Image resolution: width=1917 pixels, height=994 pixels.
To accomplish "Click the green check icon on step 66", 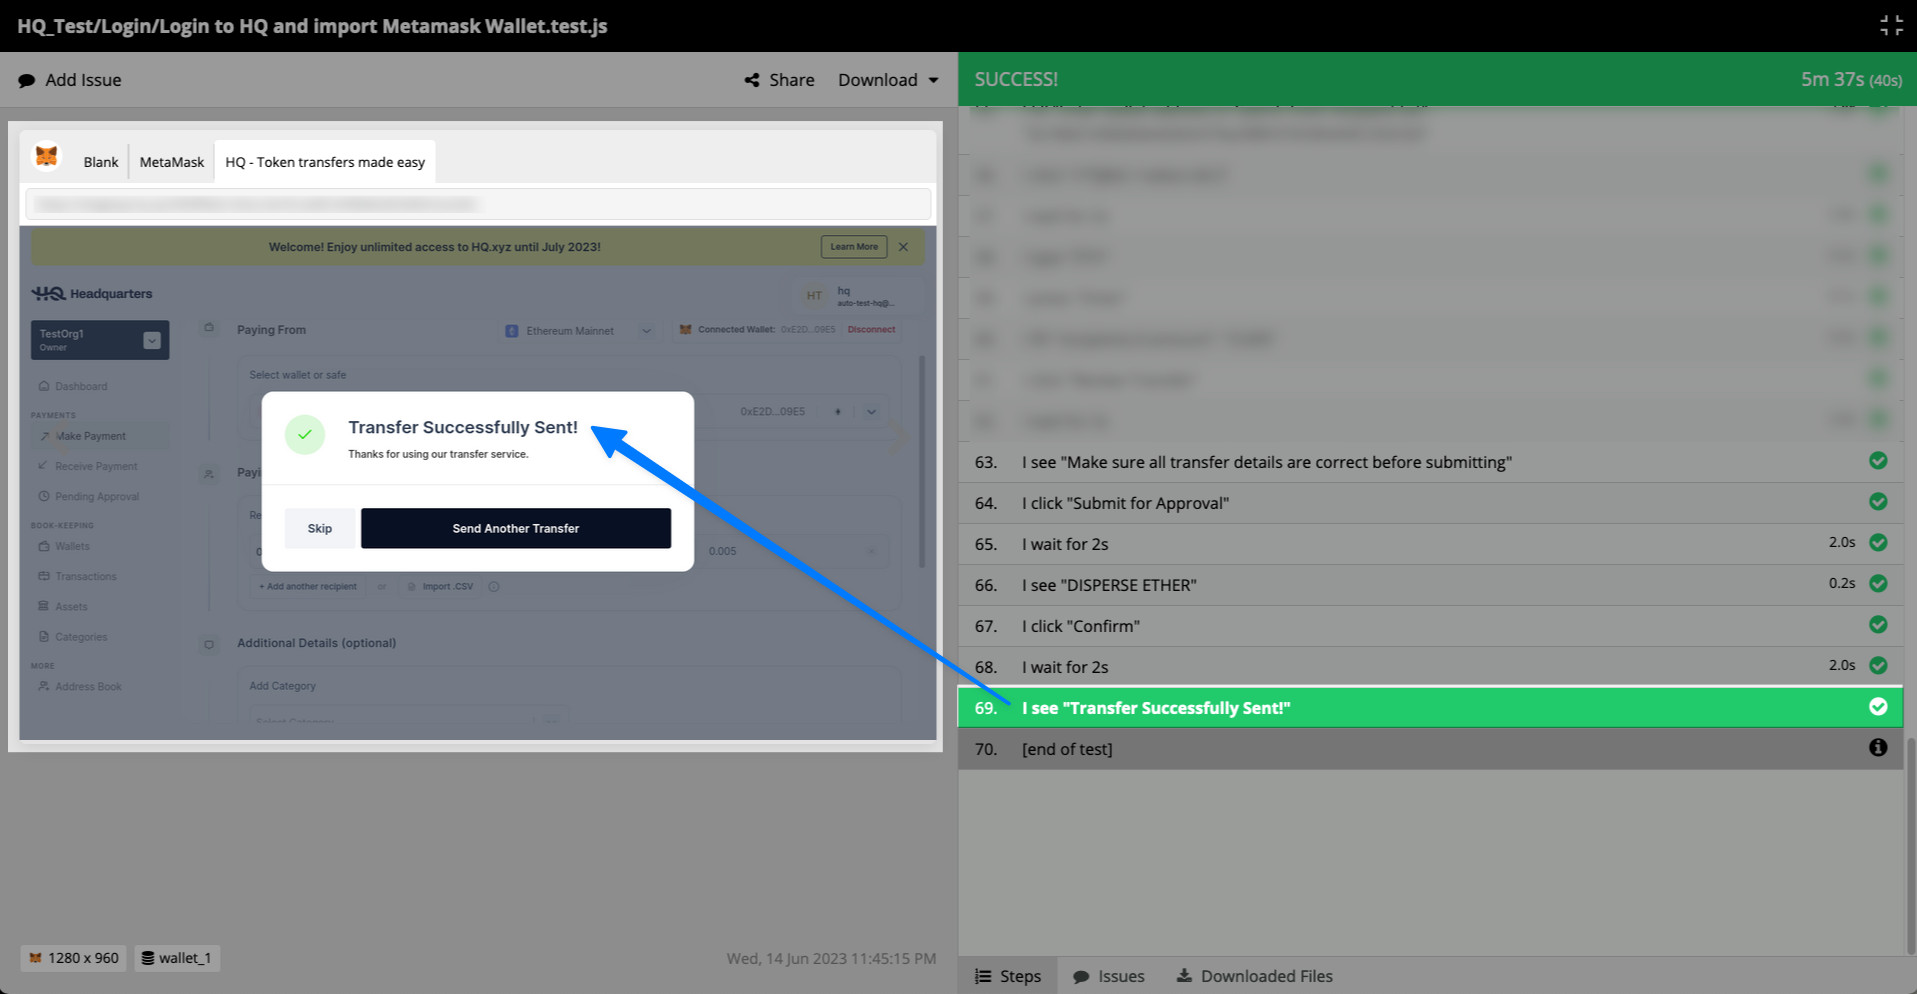I will 1878,584.
